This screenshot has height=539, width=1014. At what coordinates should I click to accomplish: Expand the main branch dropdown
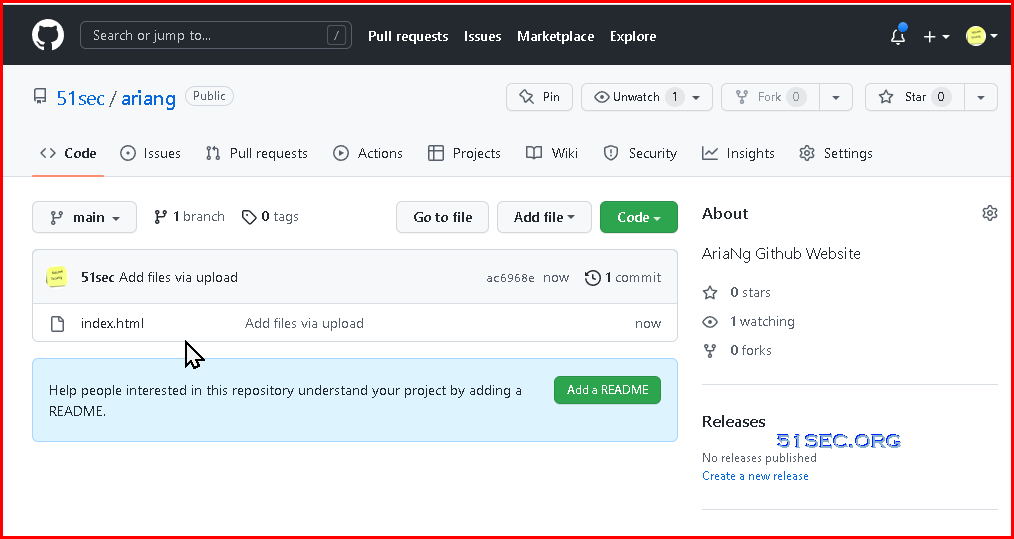85,217
